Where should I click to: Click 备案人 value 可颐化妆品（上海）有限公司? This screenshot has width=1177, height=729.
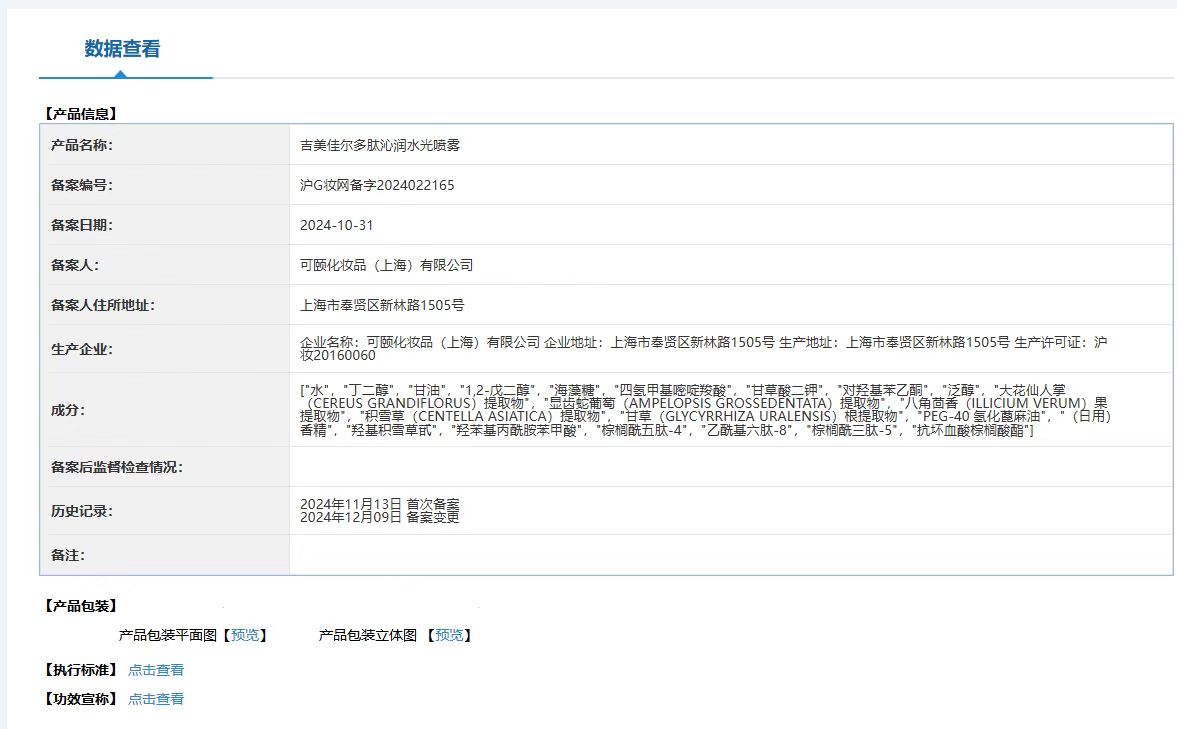386,265
